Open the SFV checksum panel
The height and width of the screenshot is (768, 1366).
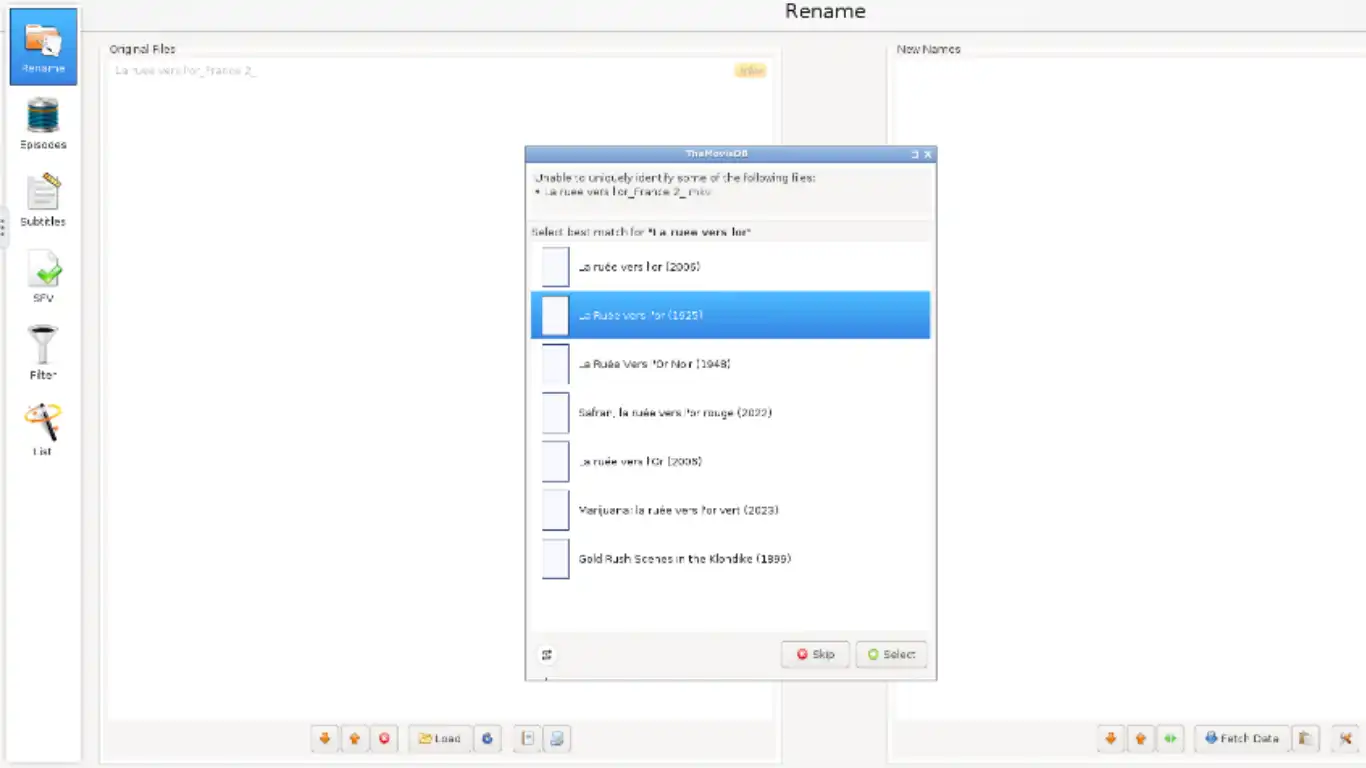pyautogui.click(x=43, y=277)
